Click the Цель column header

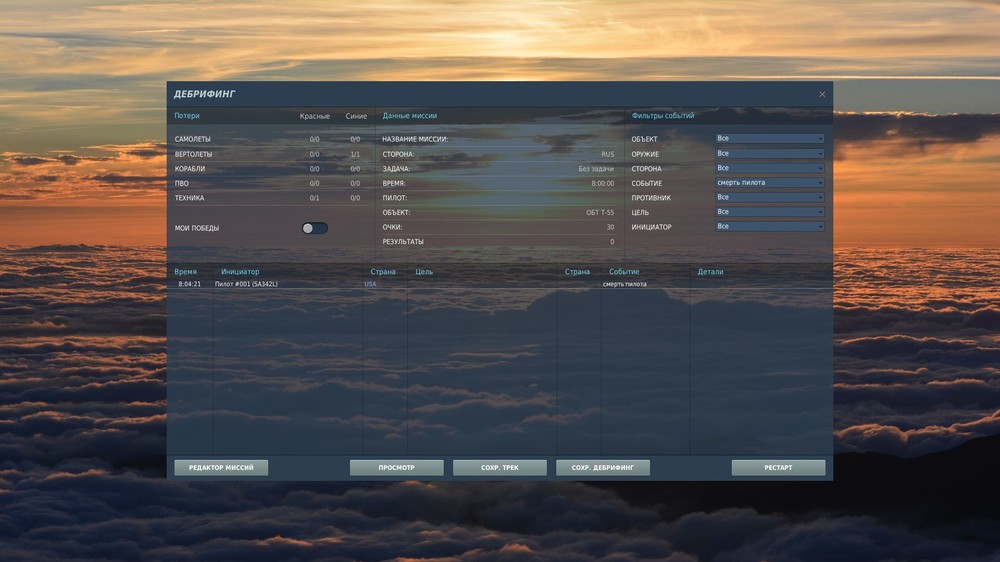pos(424,272)
